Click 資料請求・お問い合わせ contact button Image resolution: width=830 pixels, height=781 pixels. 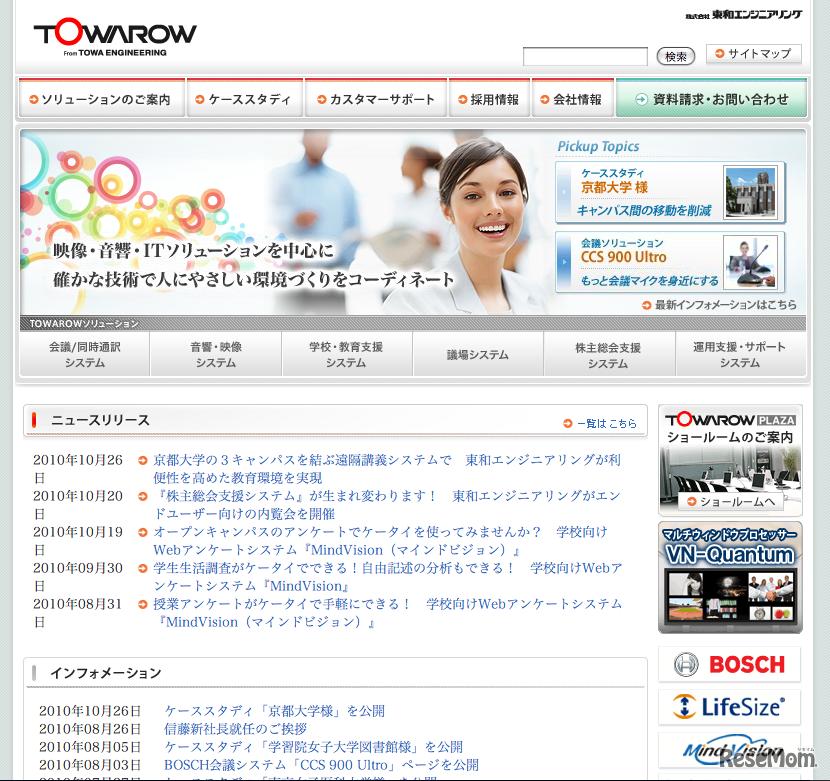pyautogui.click(x=711, y=97)
